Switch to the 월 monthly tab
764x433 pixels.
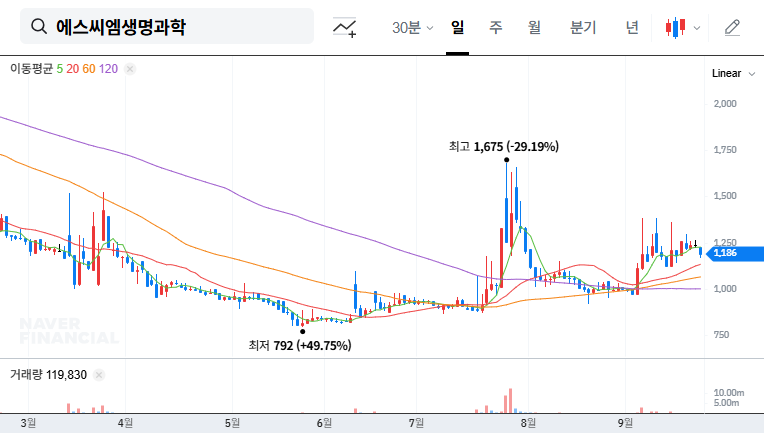pos(535,27)
